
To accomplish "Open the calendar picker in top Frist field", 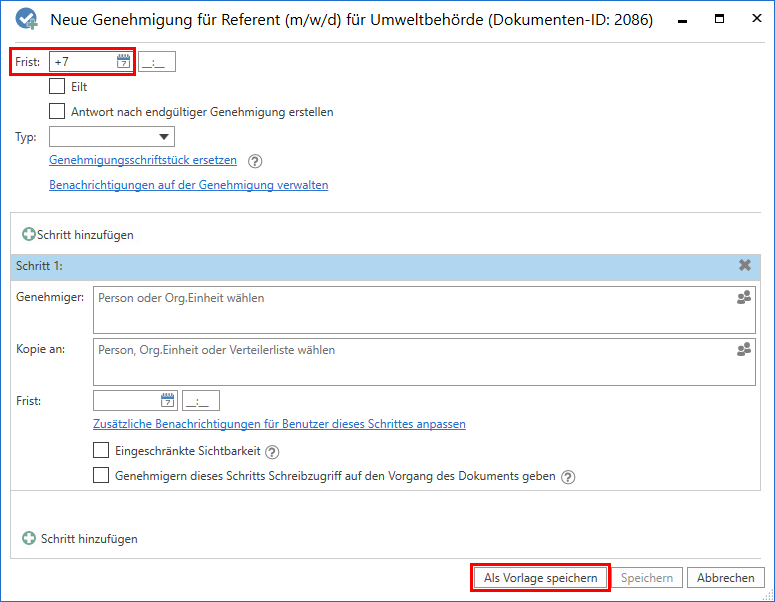I will tap(123, 62).
